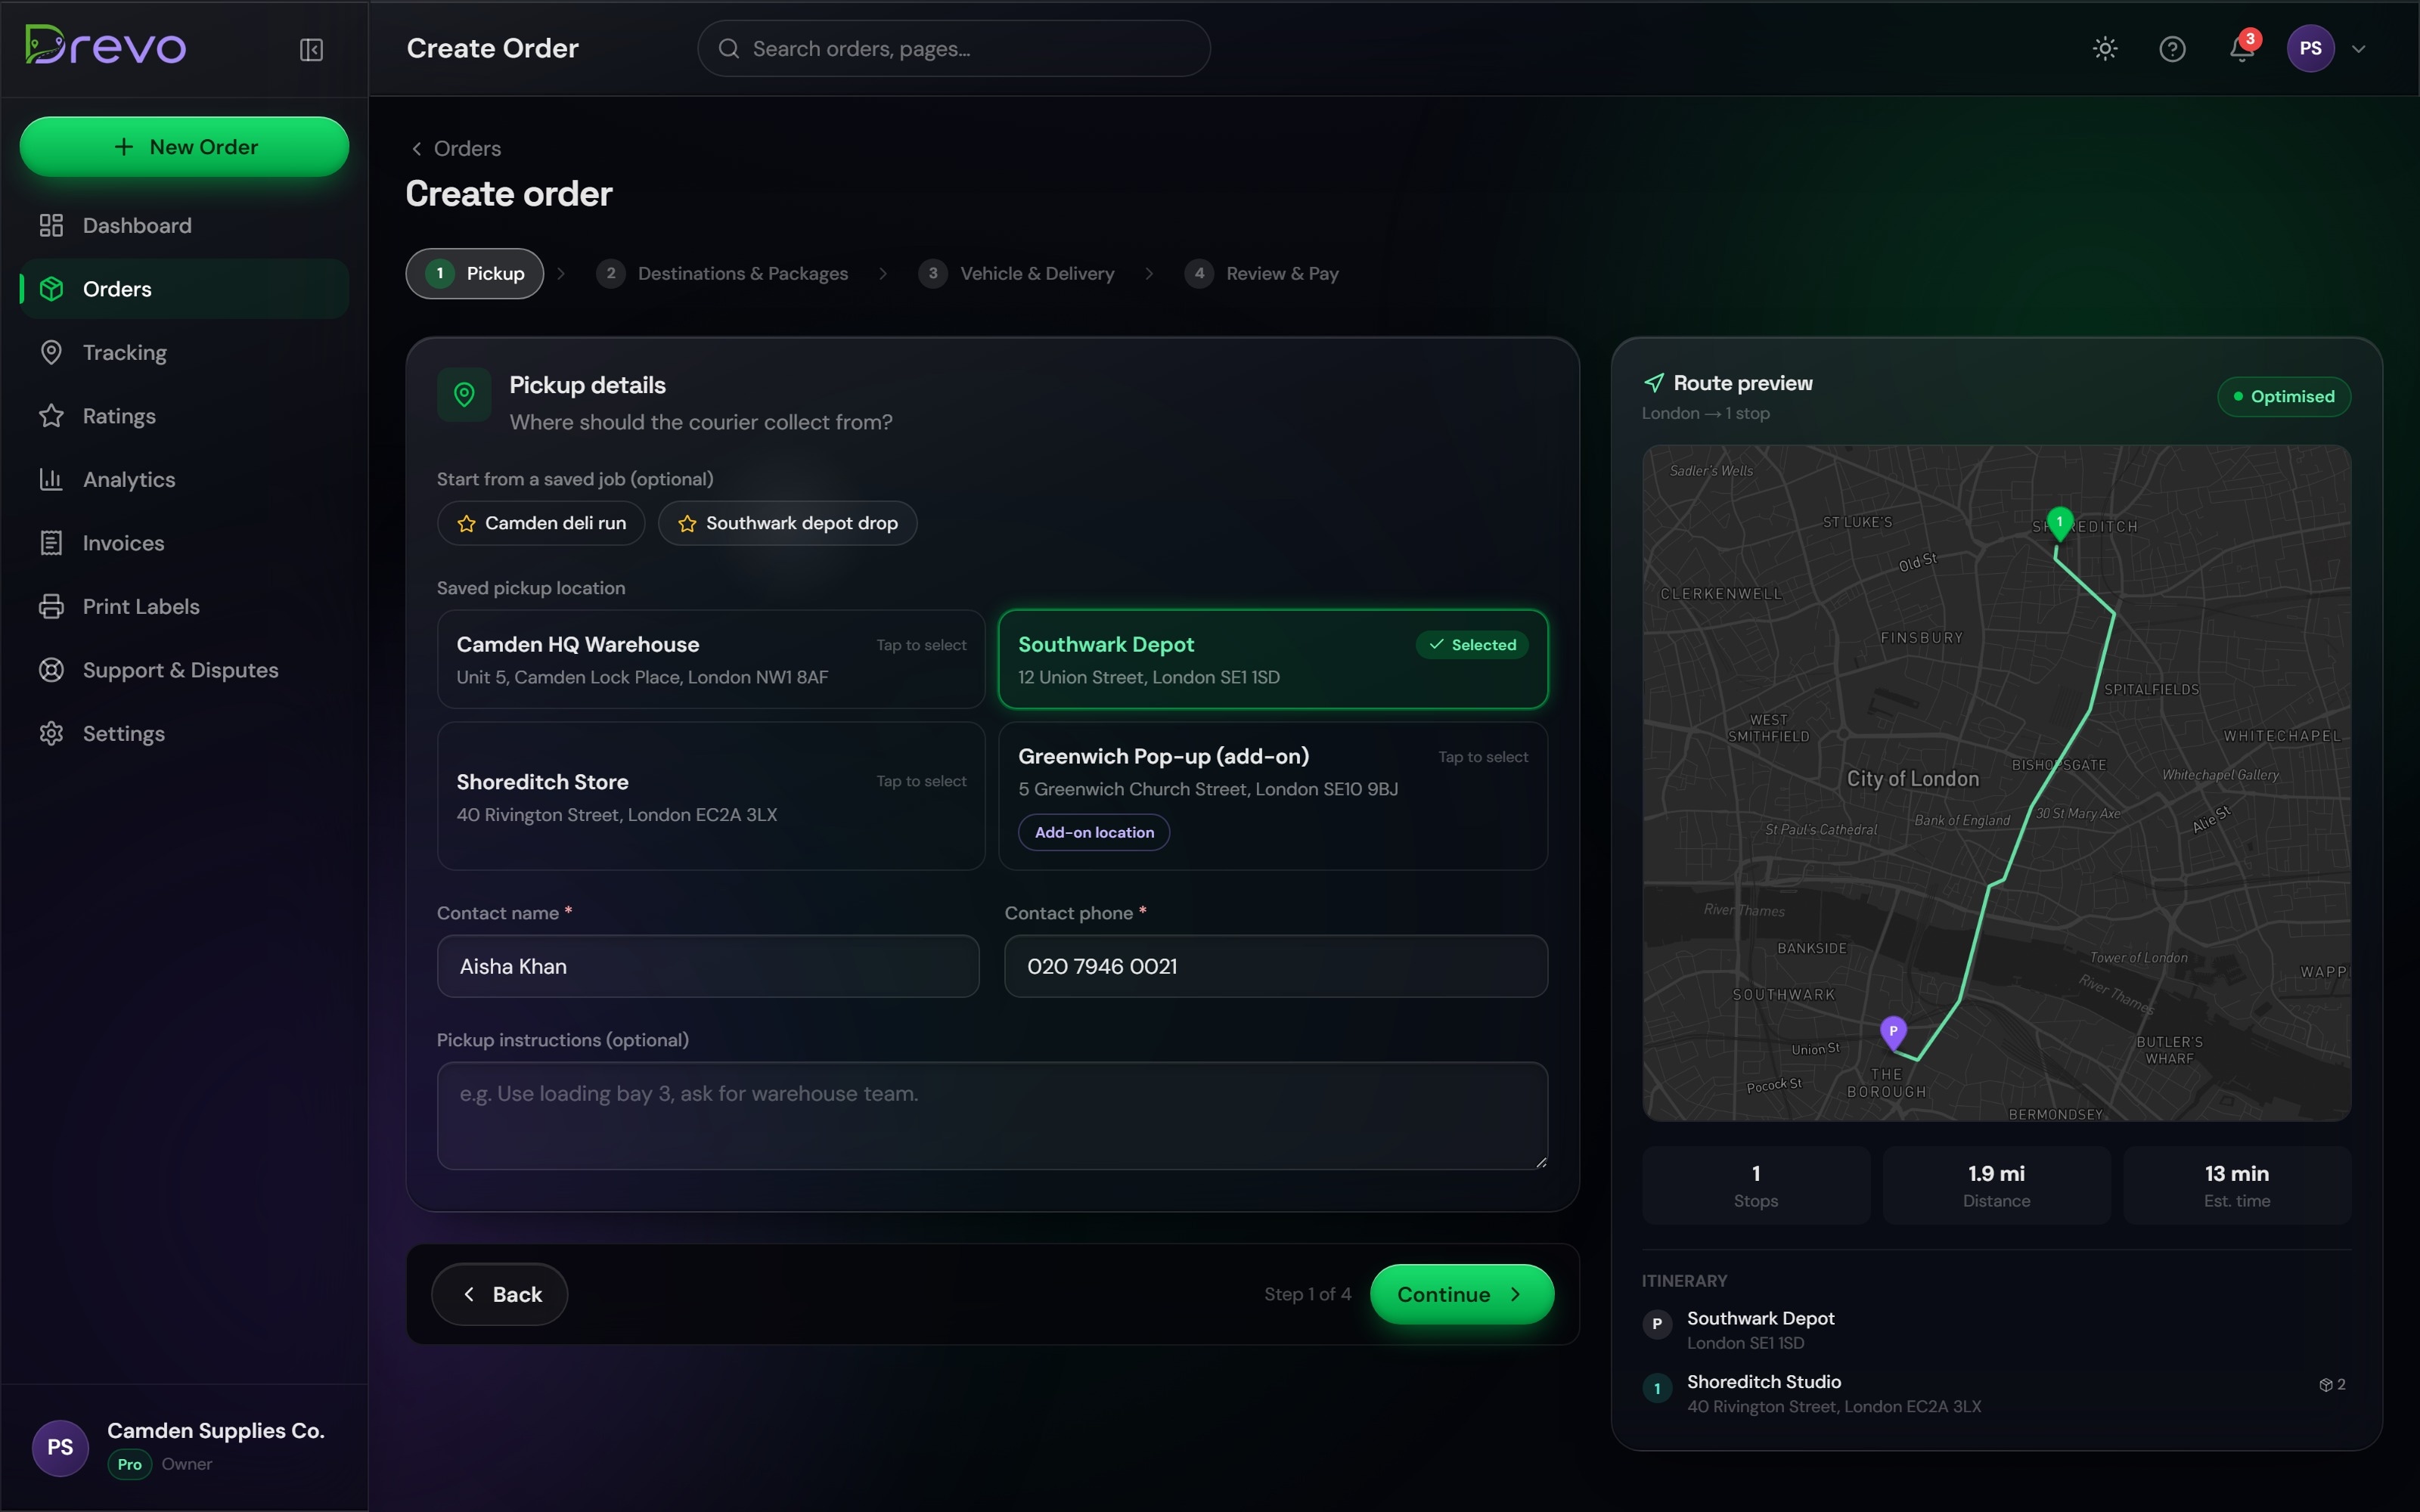Select Destinations & Packages step
The width and height of the screenshot is (2420, 1512).
coord(721,273)
